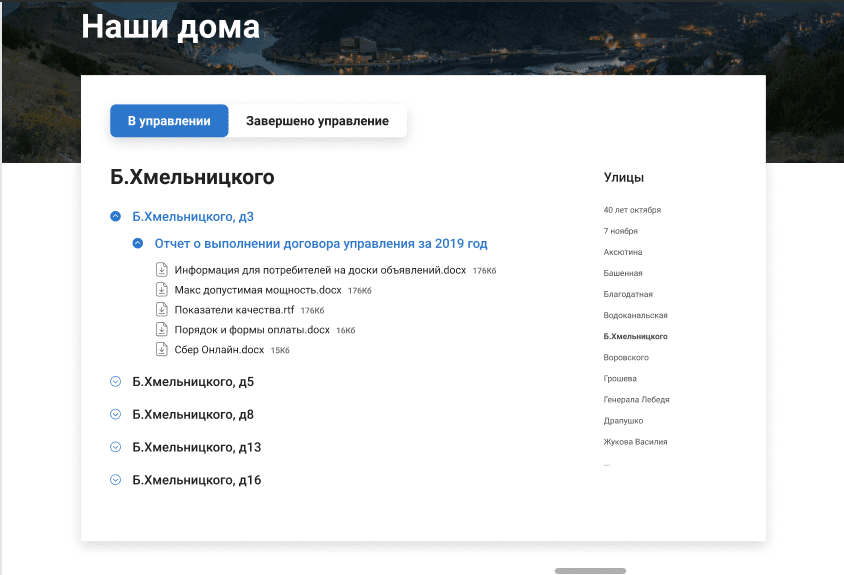Click file icon beside Показатели качества.rtf
This screenshot has width=844, height=575.
(x=162, y=310)
